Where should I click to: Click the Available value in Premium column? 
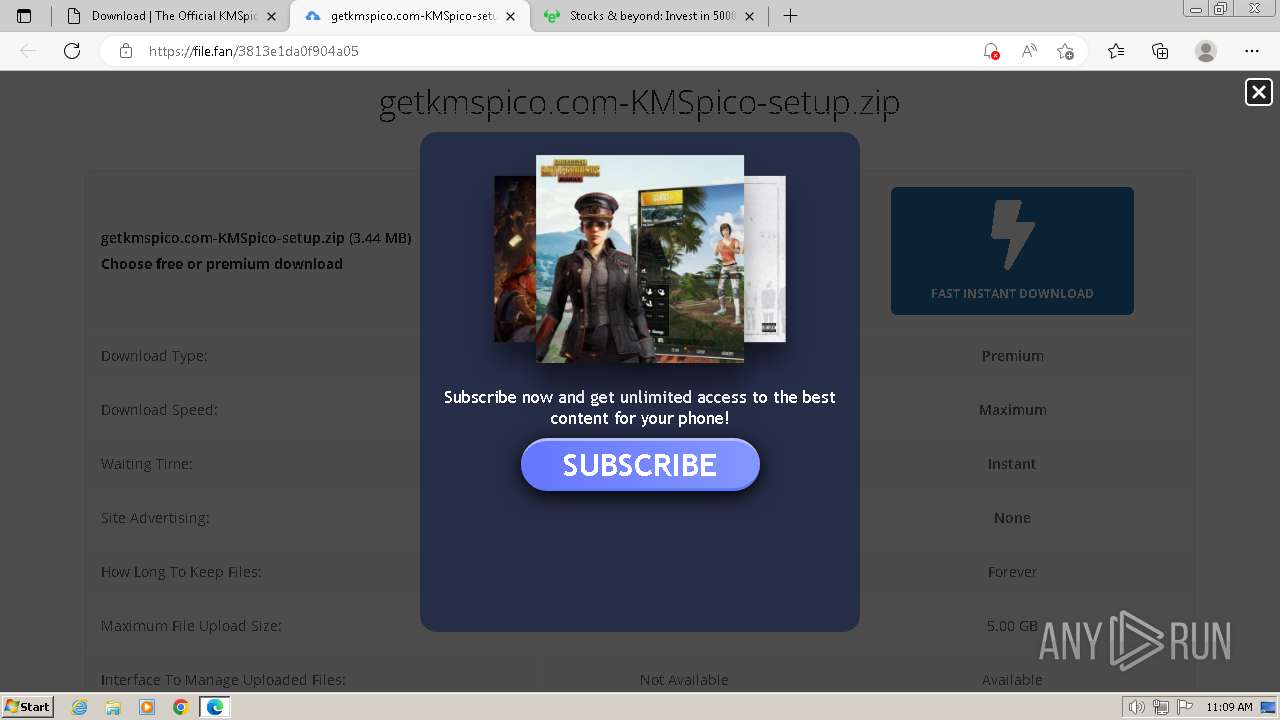1012,680
